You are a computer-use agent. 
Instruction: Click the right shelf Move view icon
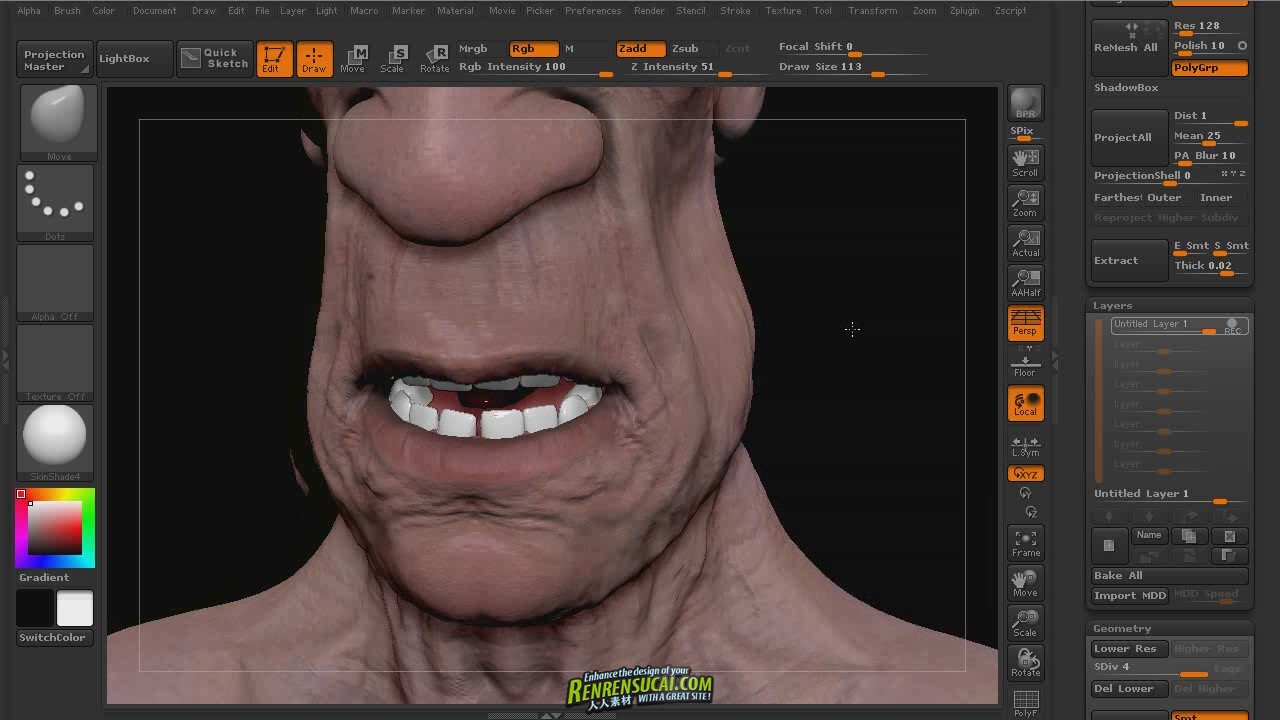tap(1025, 583)
